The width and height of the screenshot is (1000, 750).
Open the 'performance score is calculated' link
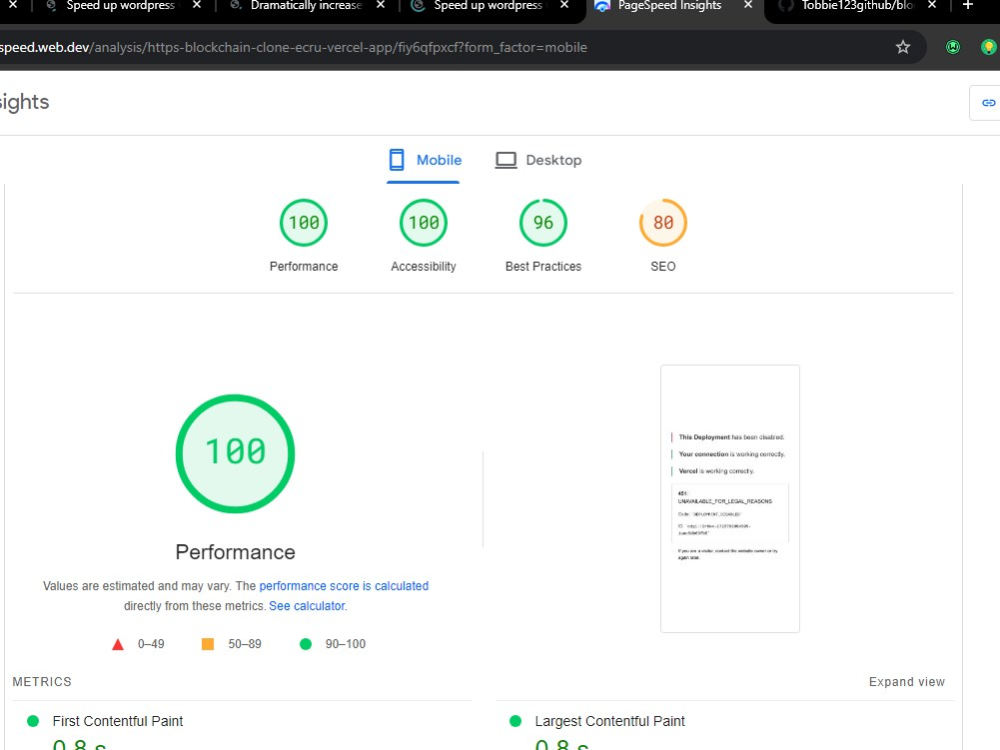(x=344, y=585)
